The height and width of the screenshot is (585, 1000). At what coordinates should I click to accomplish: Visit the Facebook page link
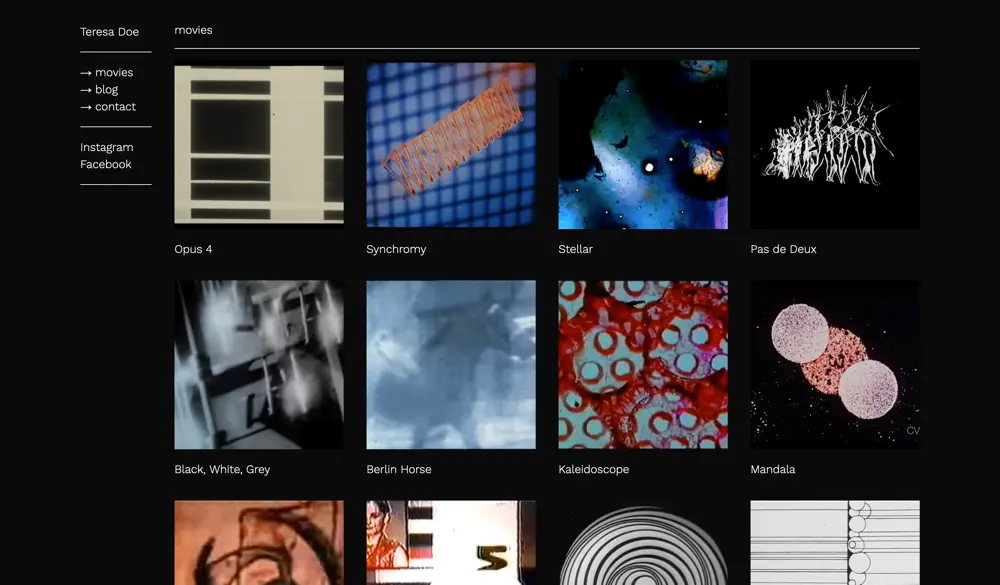click(x=106, y=164)
